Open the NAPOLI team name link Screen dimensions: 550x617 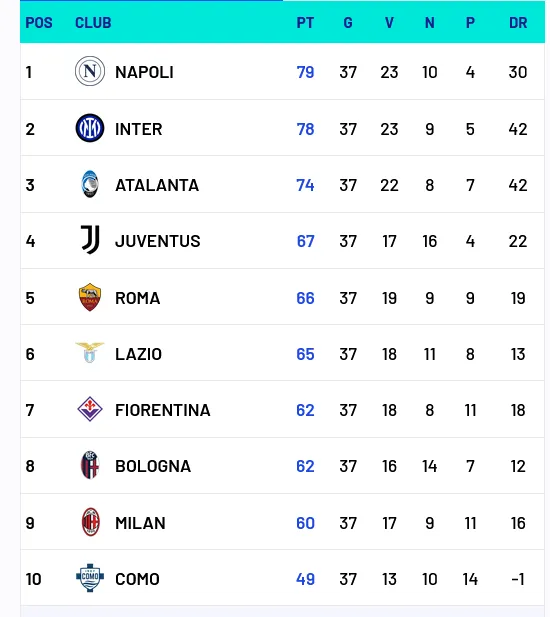144,72
